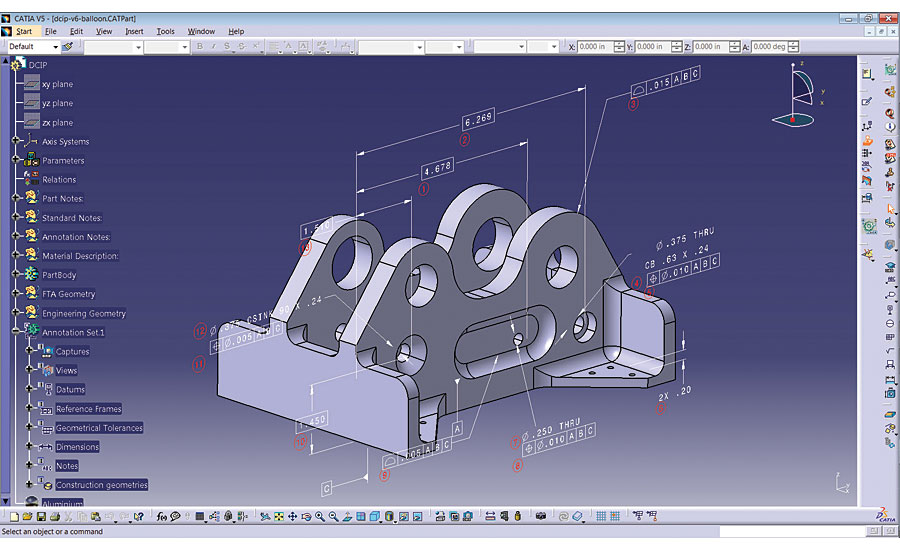Select the Reference Frames tree item
900x550 pixels.
(x=88, y=409)
